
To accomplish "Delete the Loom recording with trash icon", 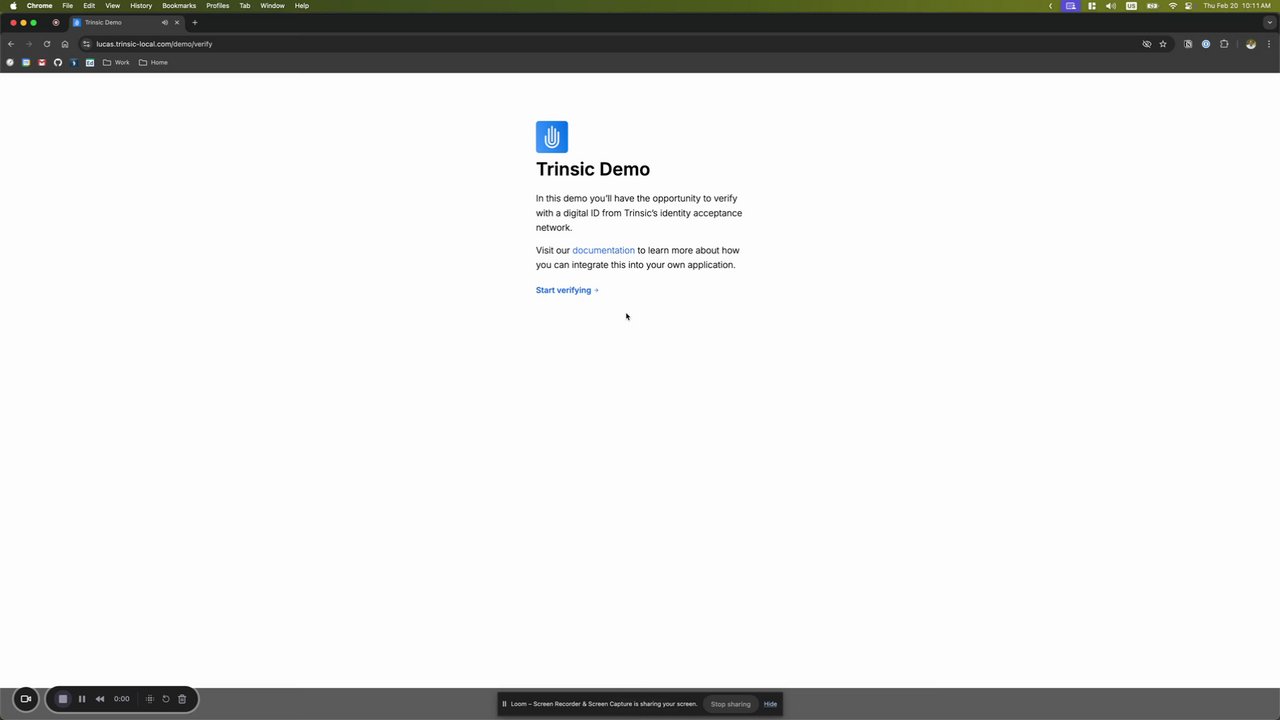I will [182, 699].
